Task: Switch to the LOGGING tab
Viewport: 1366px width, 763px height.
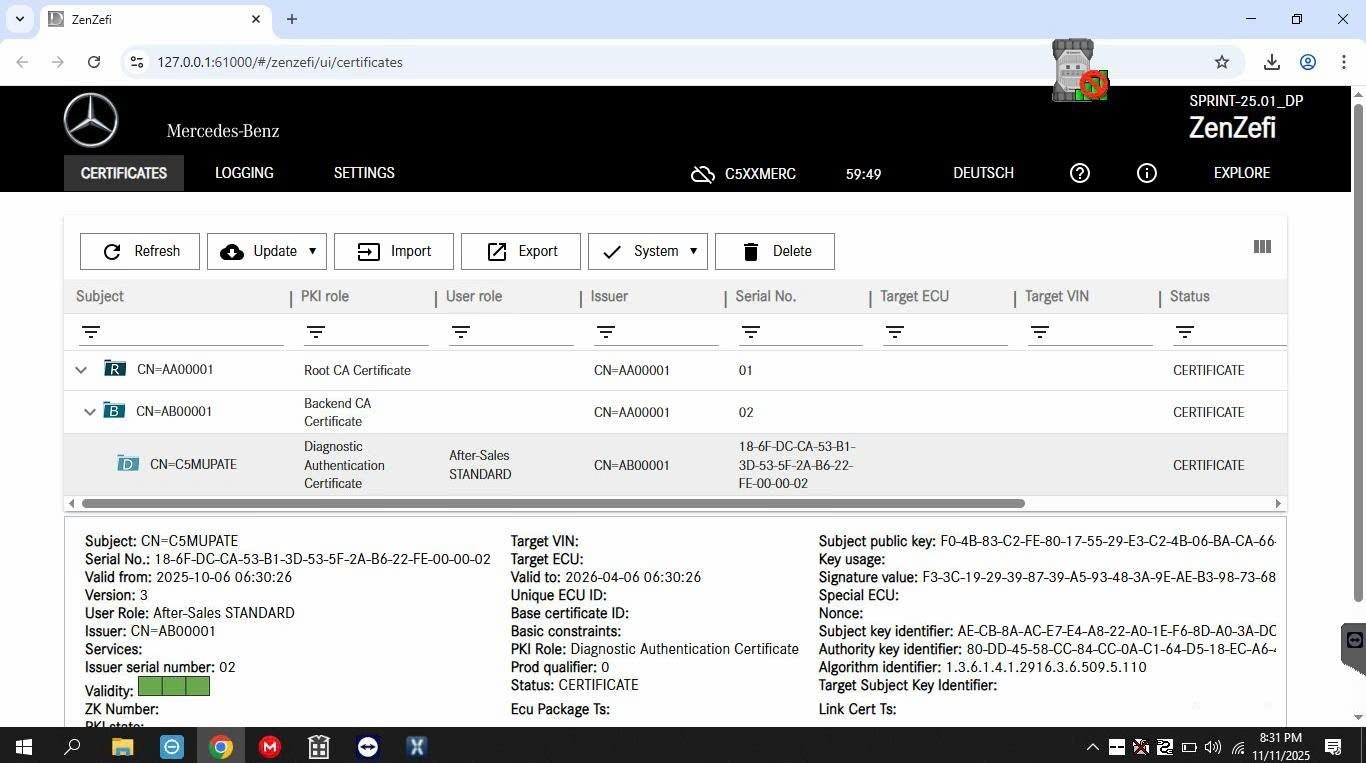Action: coord(243,173)
